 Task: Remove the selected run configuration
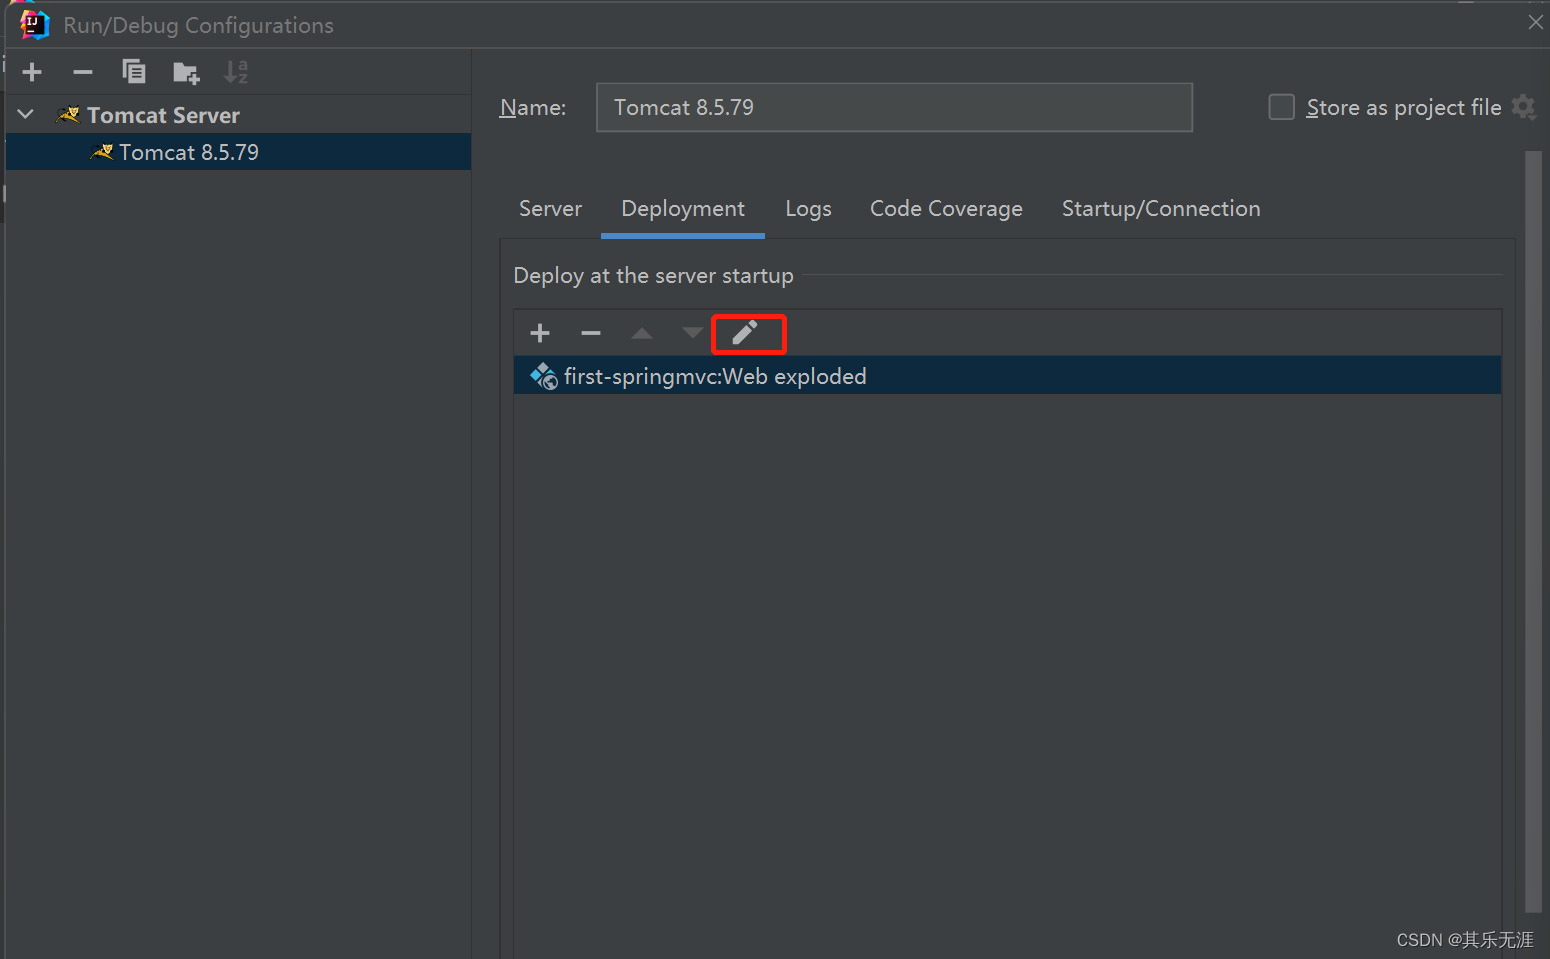coord(83,71)
